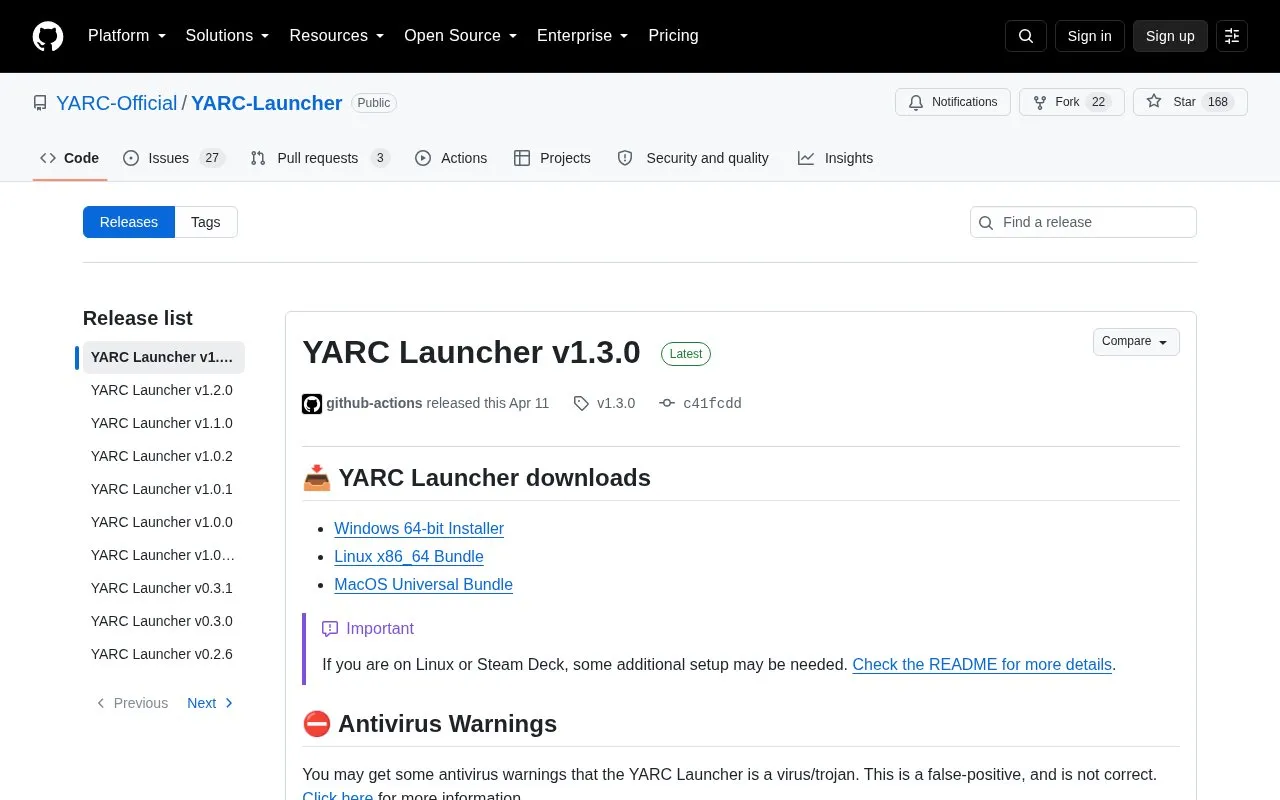Viewport: 1280px width, 800px height.
Task: Open the Projects tab
Action: (x=552, y=158)
